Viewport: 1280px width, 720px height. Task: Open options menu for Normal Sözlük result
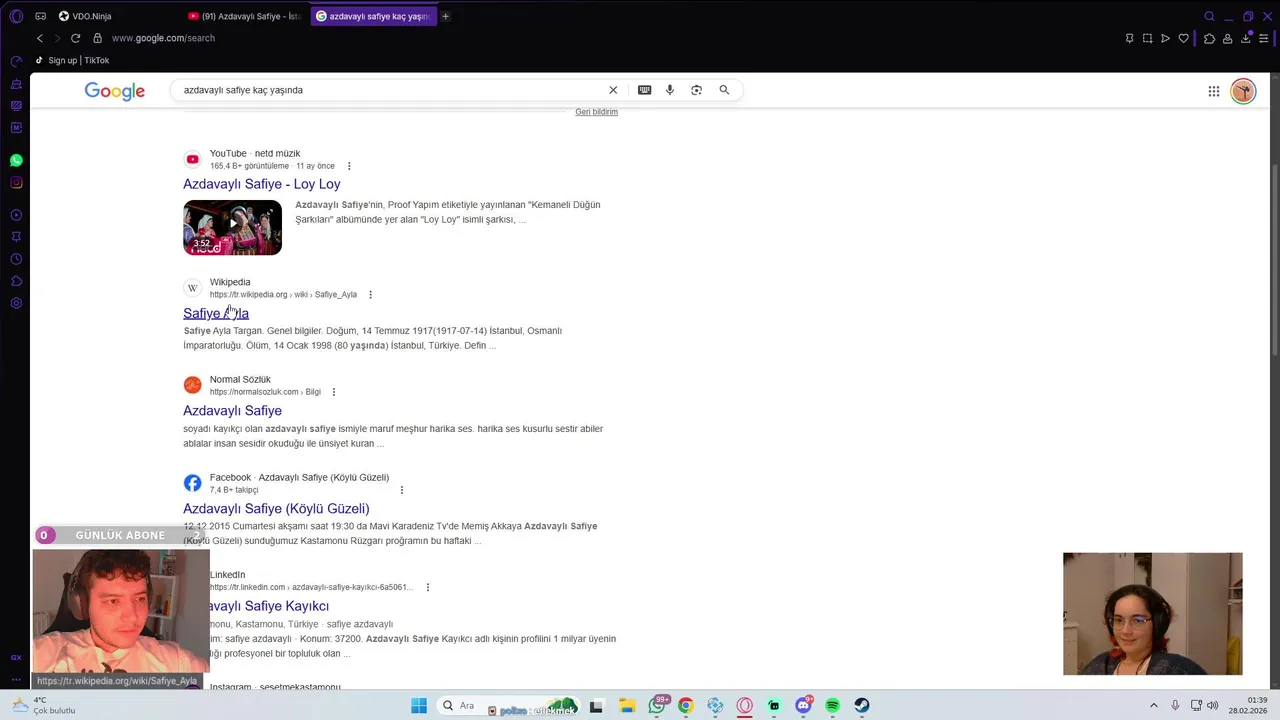(x=334, y=392)
